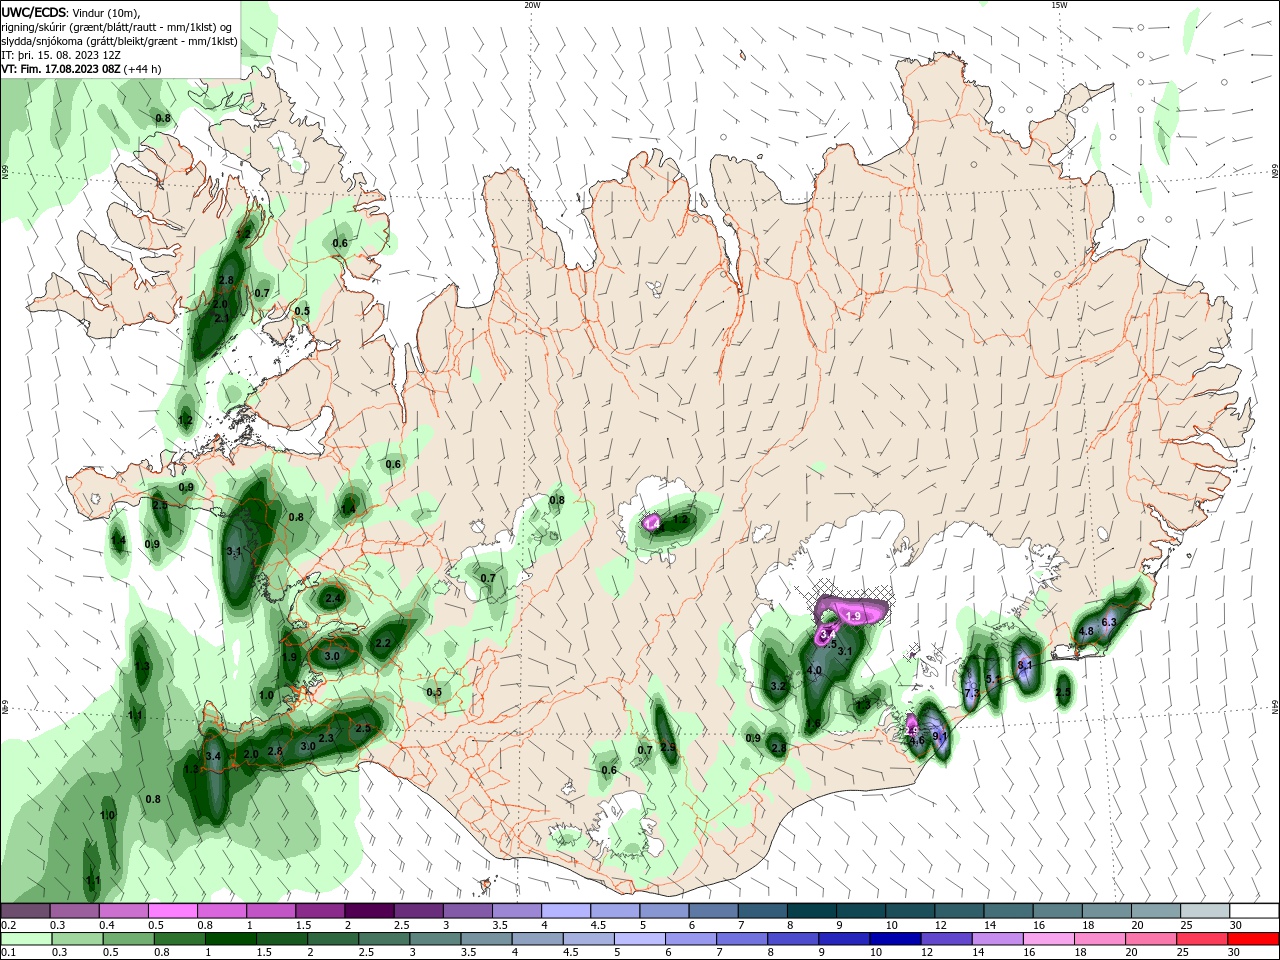Click the 'rigning/skúrir' legend description line

[x=117, y=27]
